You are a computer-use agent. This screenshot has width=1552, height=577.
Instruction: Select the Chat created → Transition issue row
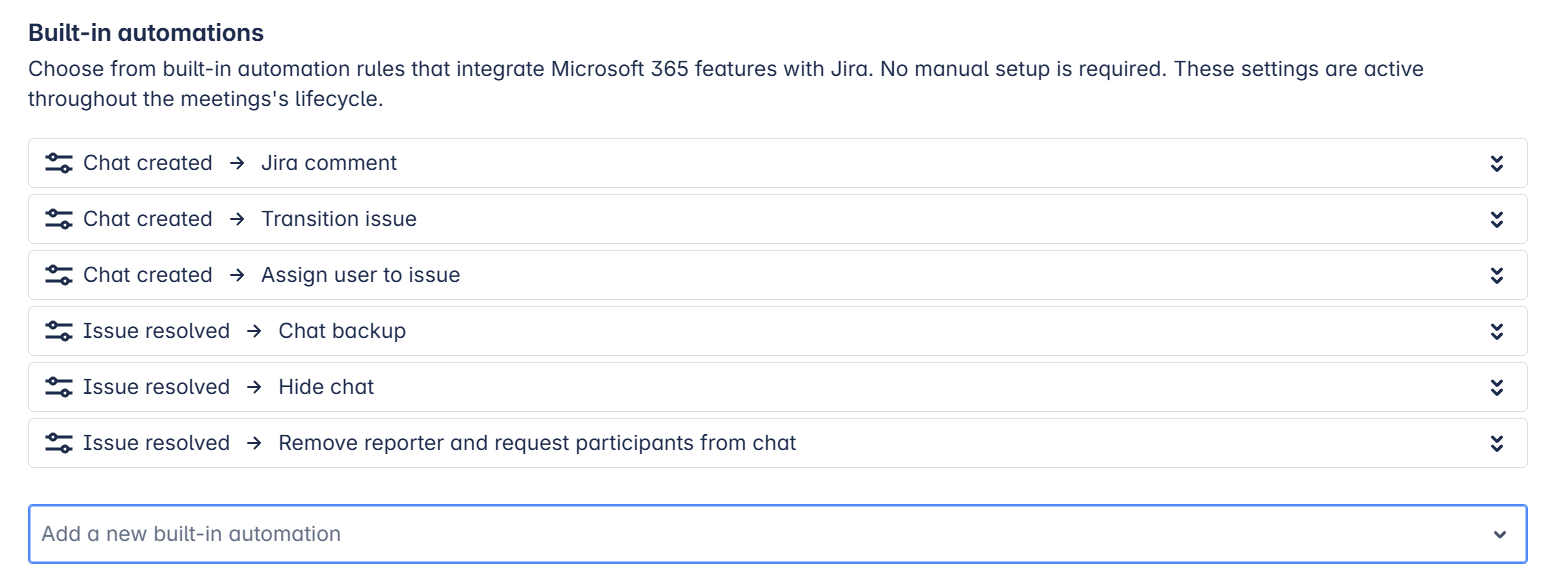point(777,219)
